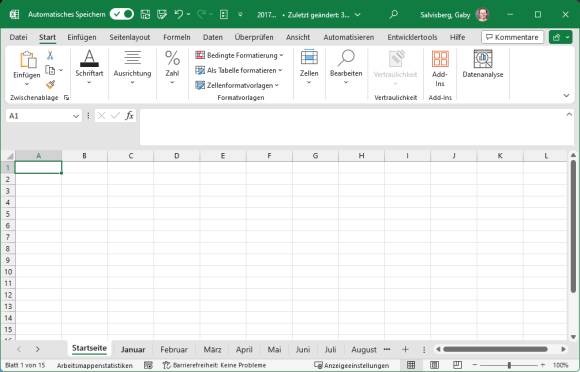Click the Kommentare button

click(x=512, y=37)
